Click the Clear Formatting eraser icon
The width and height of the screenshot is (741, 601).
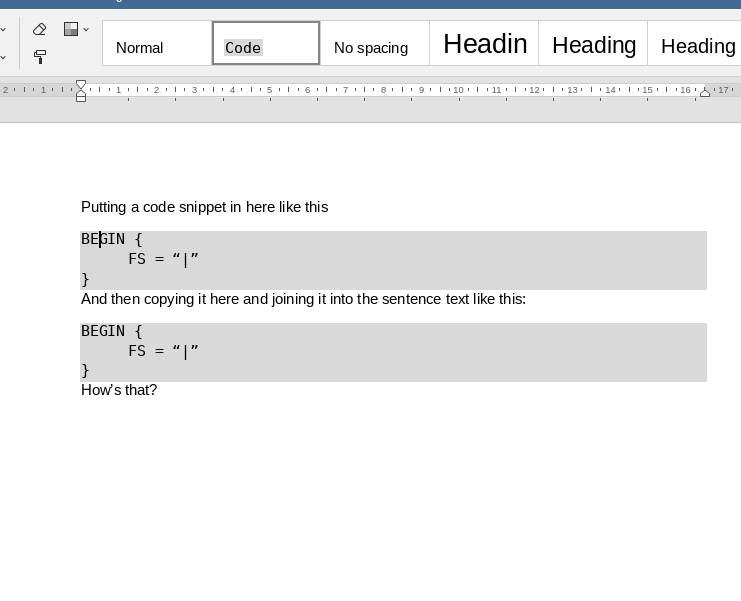point(40,30)
